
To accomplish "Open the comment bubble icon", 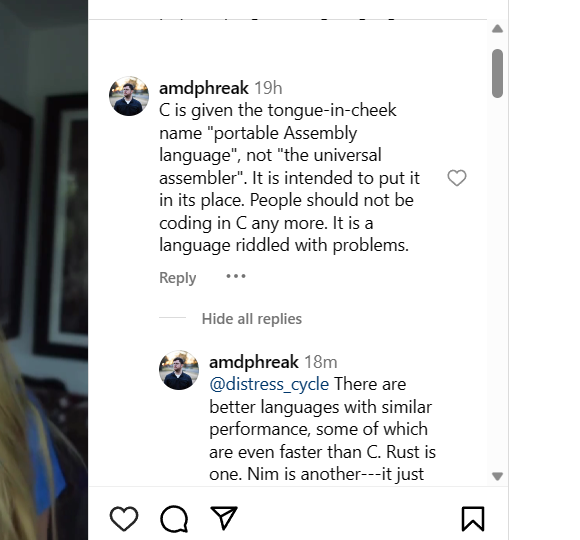I will [x=174, y=519].
